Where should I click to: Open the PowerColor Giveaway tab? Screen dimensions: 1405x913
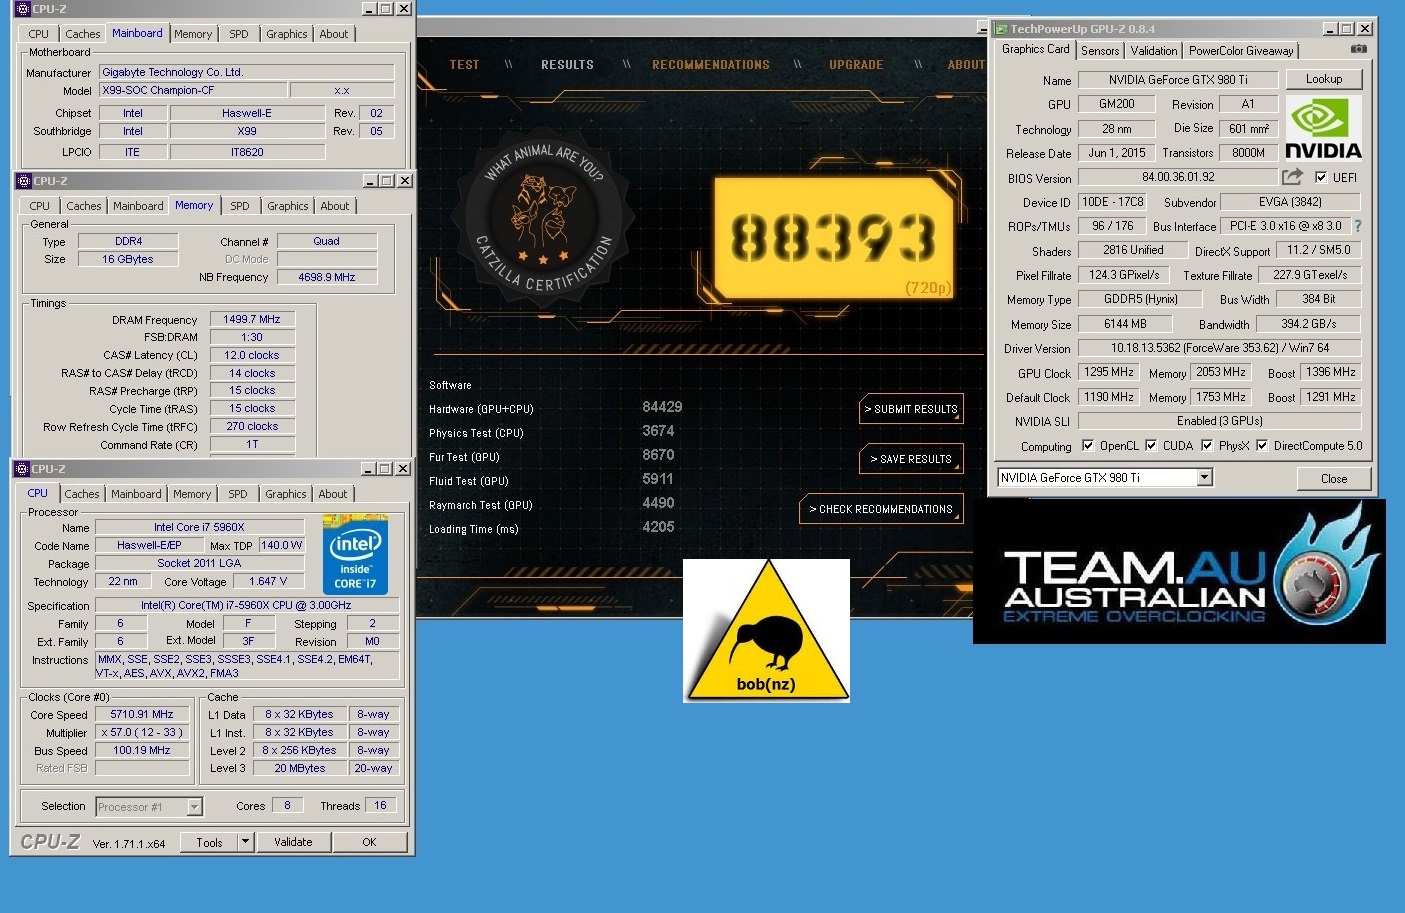1241,51
